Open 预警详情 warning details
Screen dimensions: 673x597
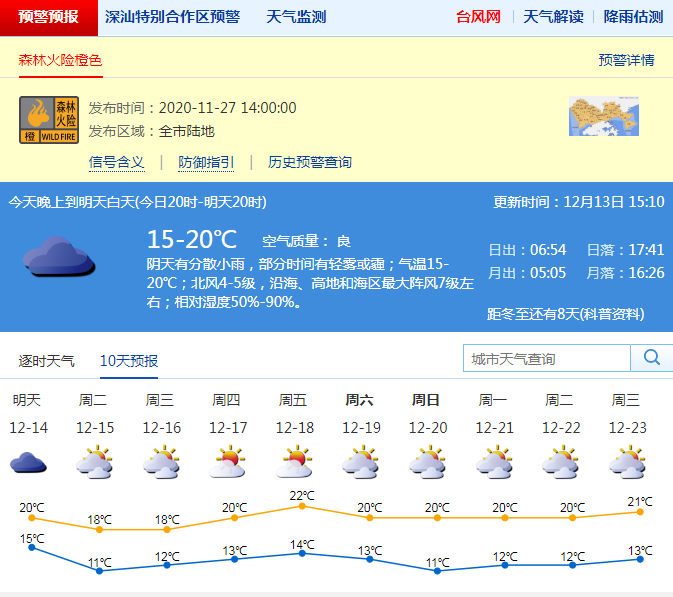[626, 60]
